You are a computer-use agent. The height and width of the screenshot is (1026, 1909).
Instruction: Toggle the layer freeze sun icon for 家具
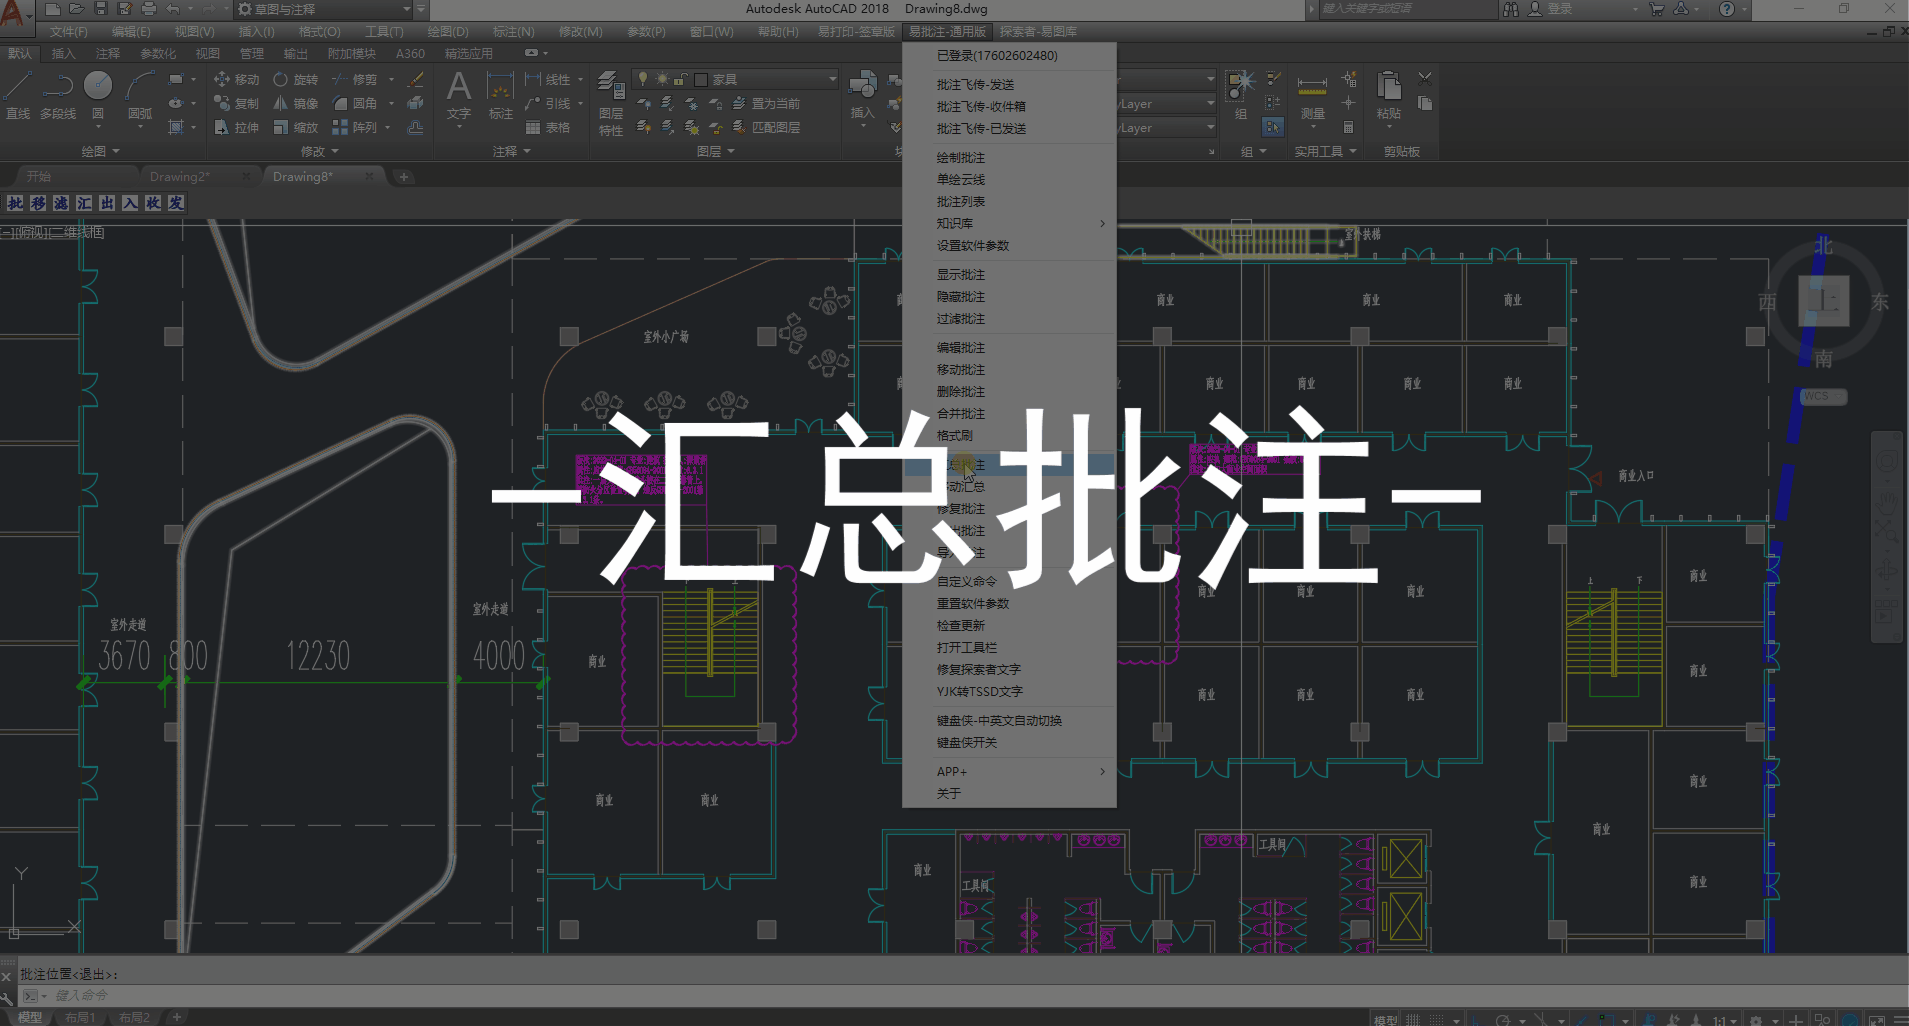coord(662,79)
